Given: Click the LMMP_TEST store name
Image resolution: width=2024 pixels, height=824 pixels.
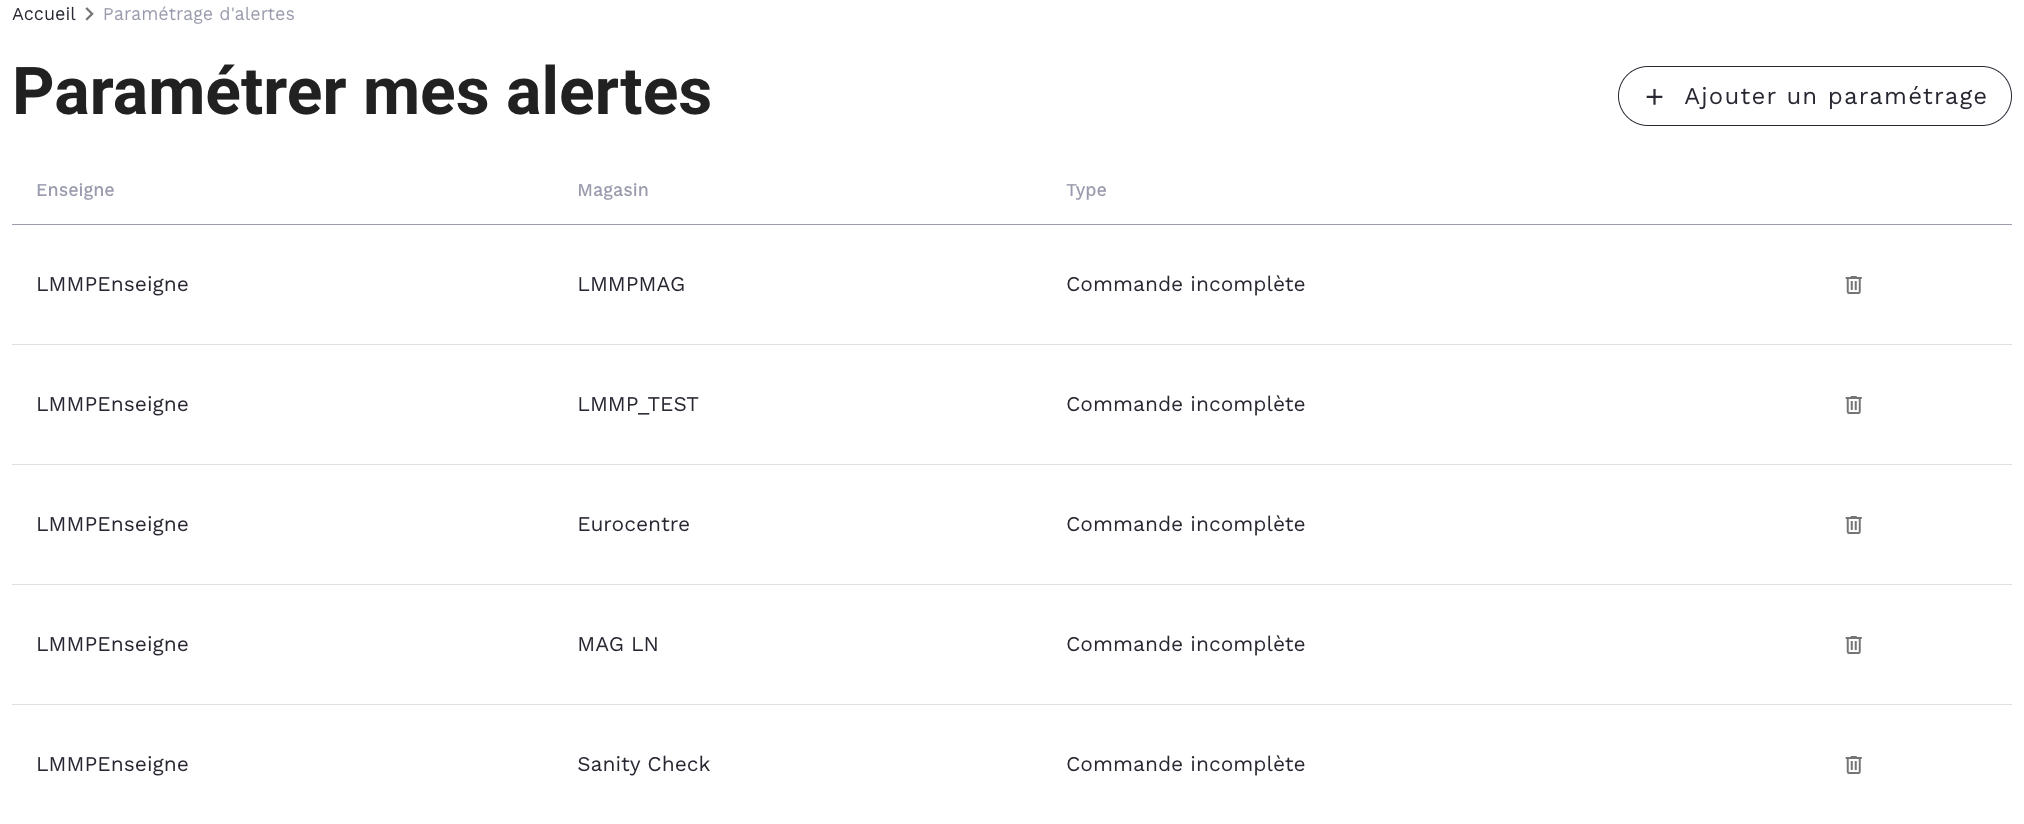Looking at the screenshot, I should click(x=638, y=404).
